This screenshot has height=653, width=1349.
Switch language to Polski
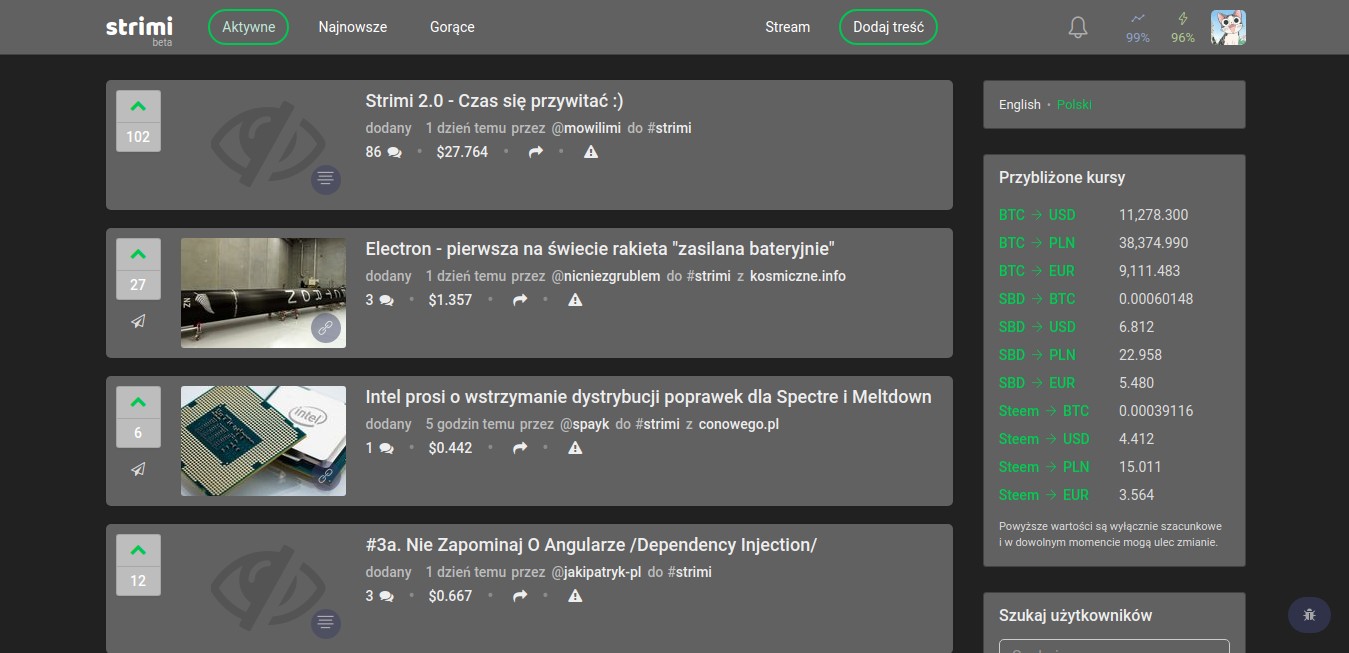[1074, 104]
